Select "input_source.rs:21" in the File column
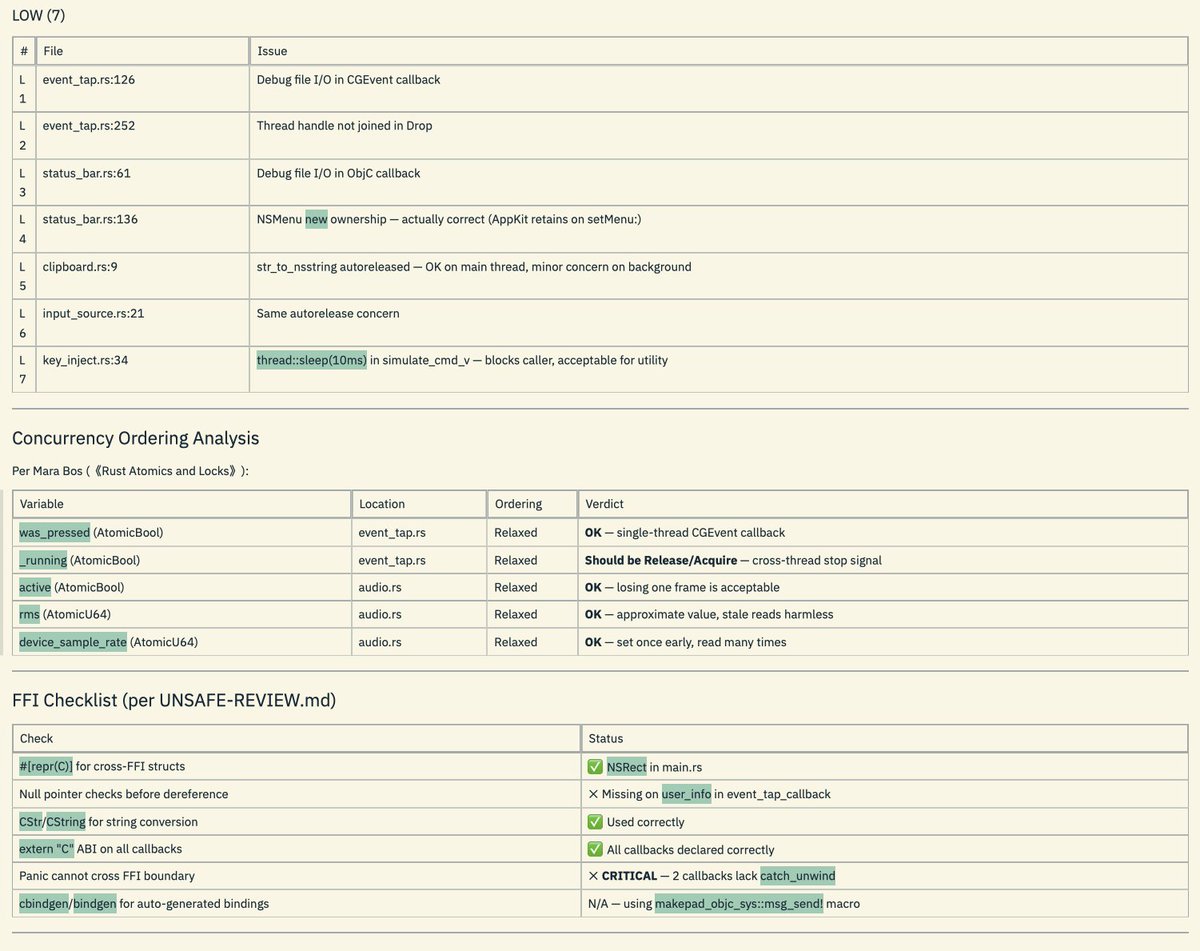The width and height of the screenshot is (1200, 951). tap(93, 313)
